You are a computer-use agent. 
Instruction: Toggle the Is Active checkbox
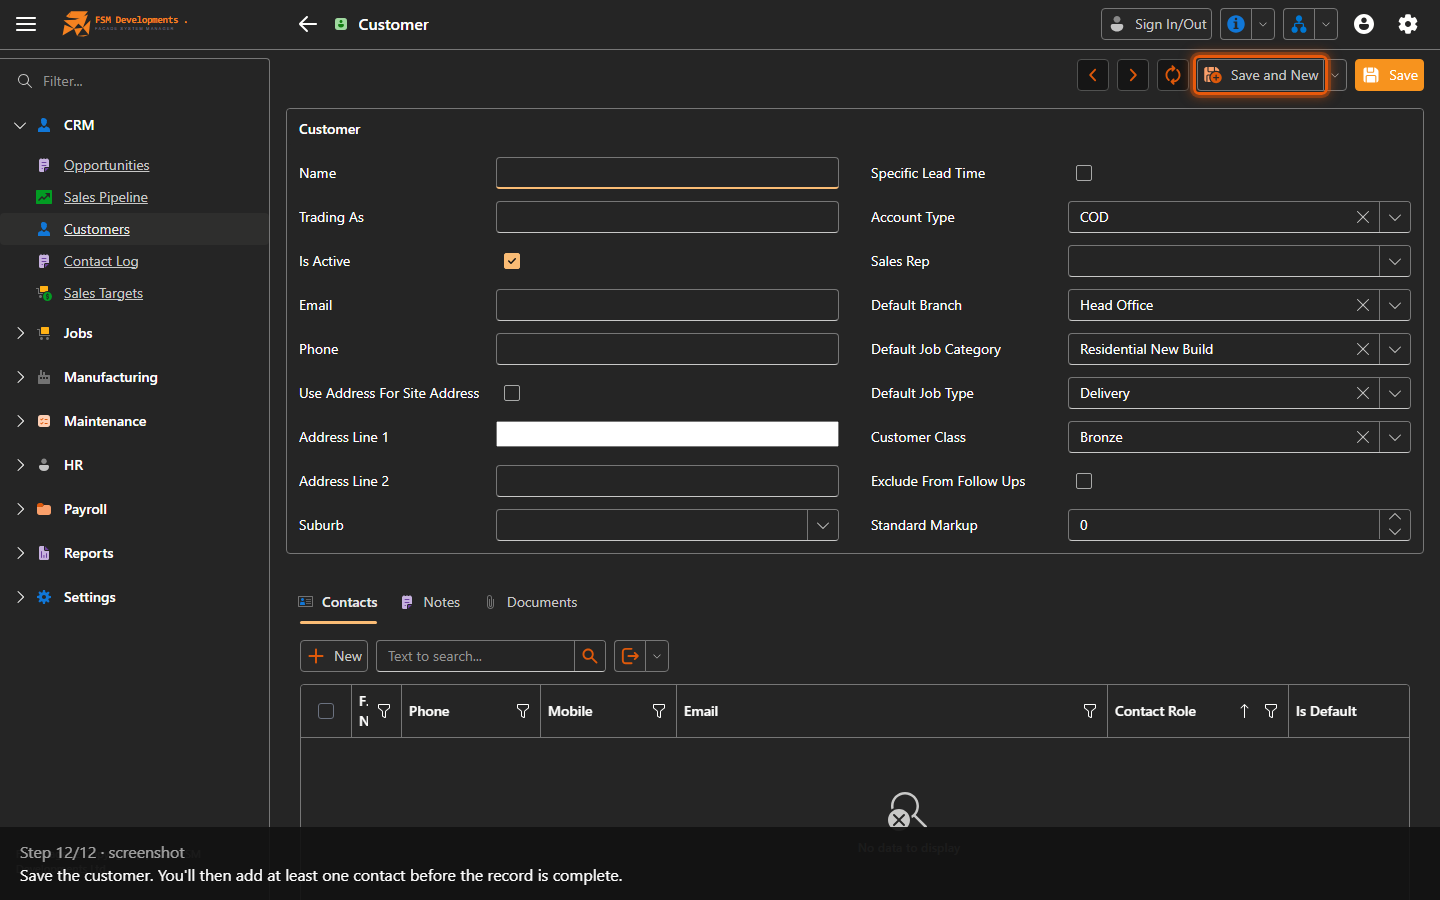[512, 261]
